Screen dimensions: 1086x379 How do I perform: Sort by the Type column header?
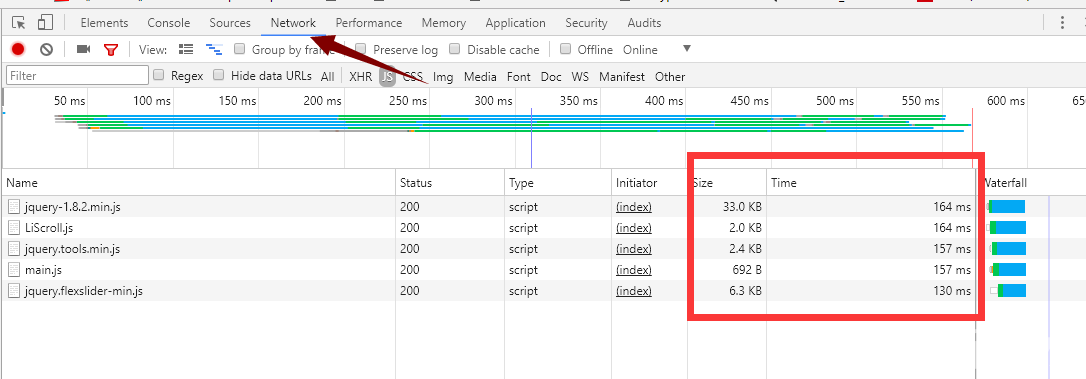pyautogui.click(x=558, y=183)
